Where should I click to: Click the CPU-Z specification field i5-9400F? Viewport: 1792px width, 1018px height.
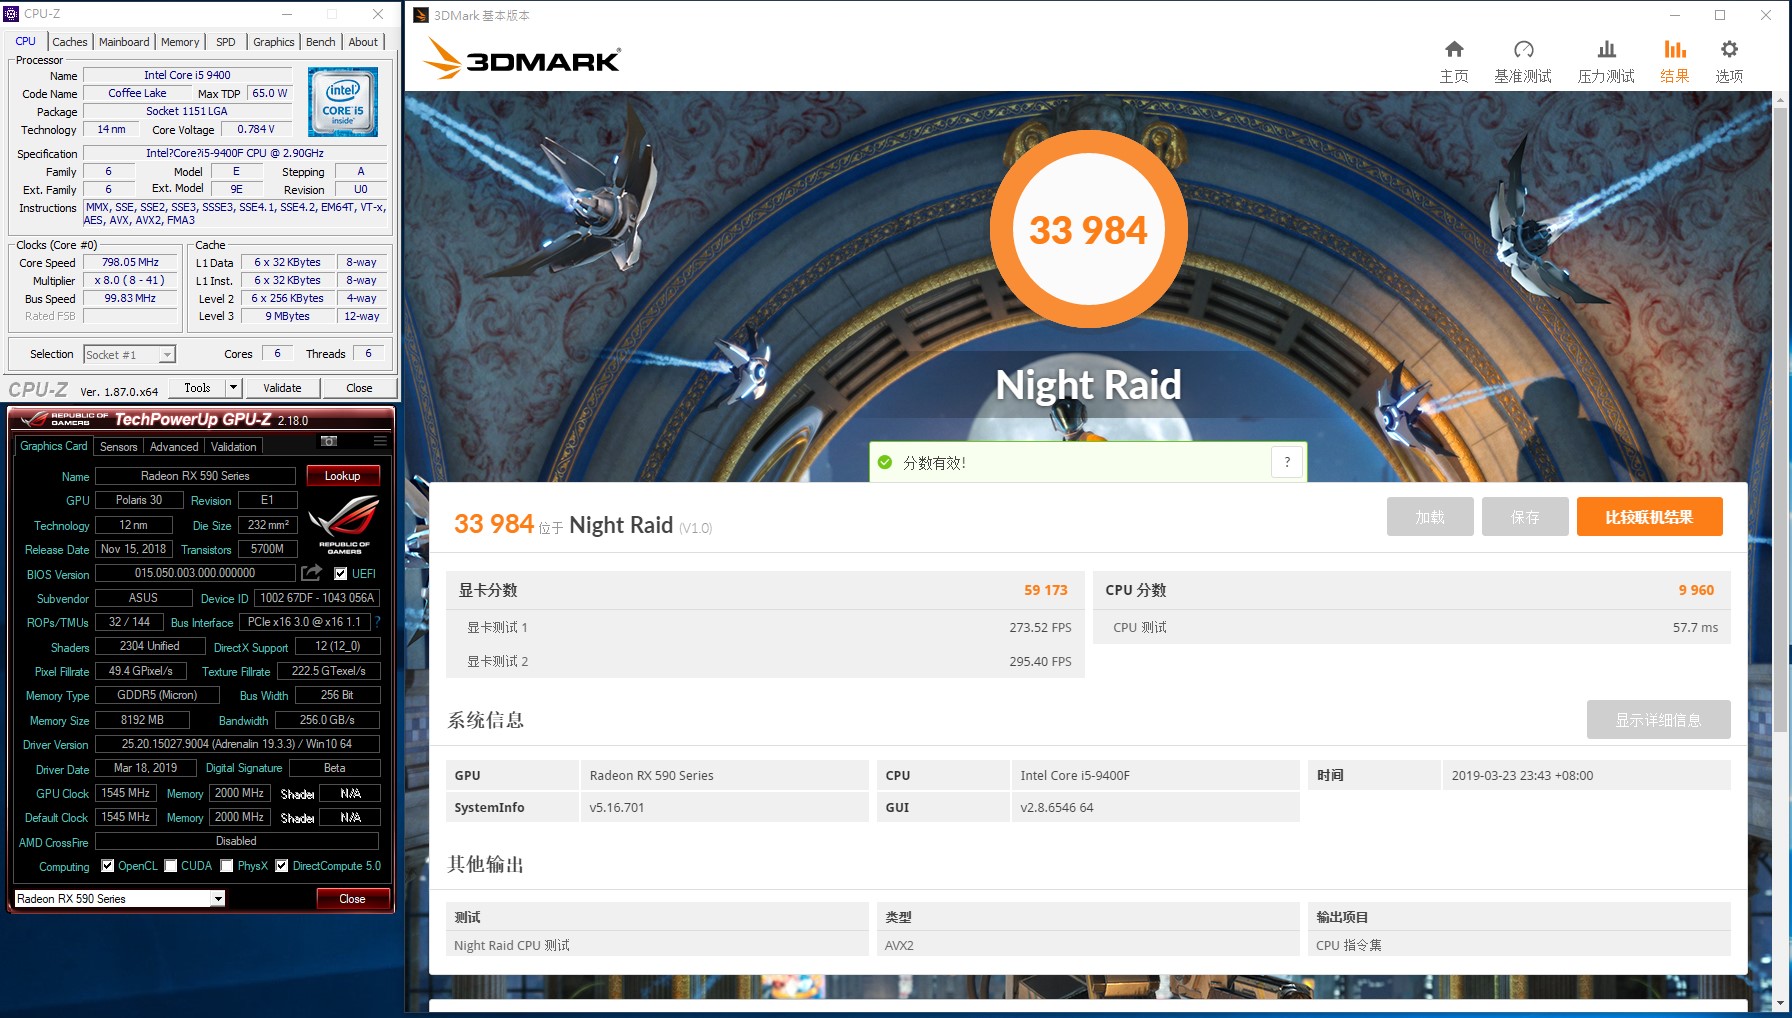[235, 153]
